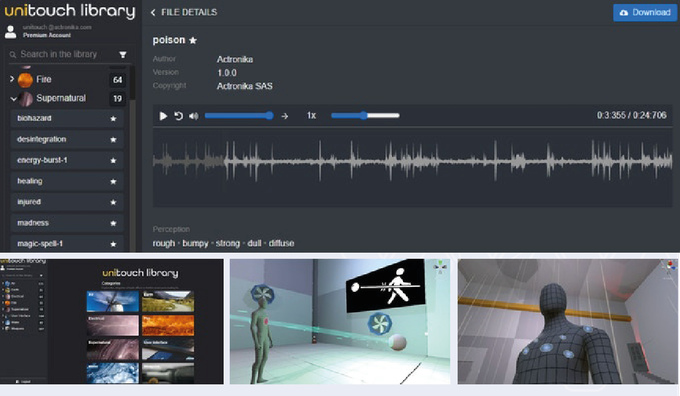This screenshot has height=396, width=680.
Task: Mute audio with the speaker icon
Action: pos(193,116)
